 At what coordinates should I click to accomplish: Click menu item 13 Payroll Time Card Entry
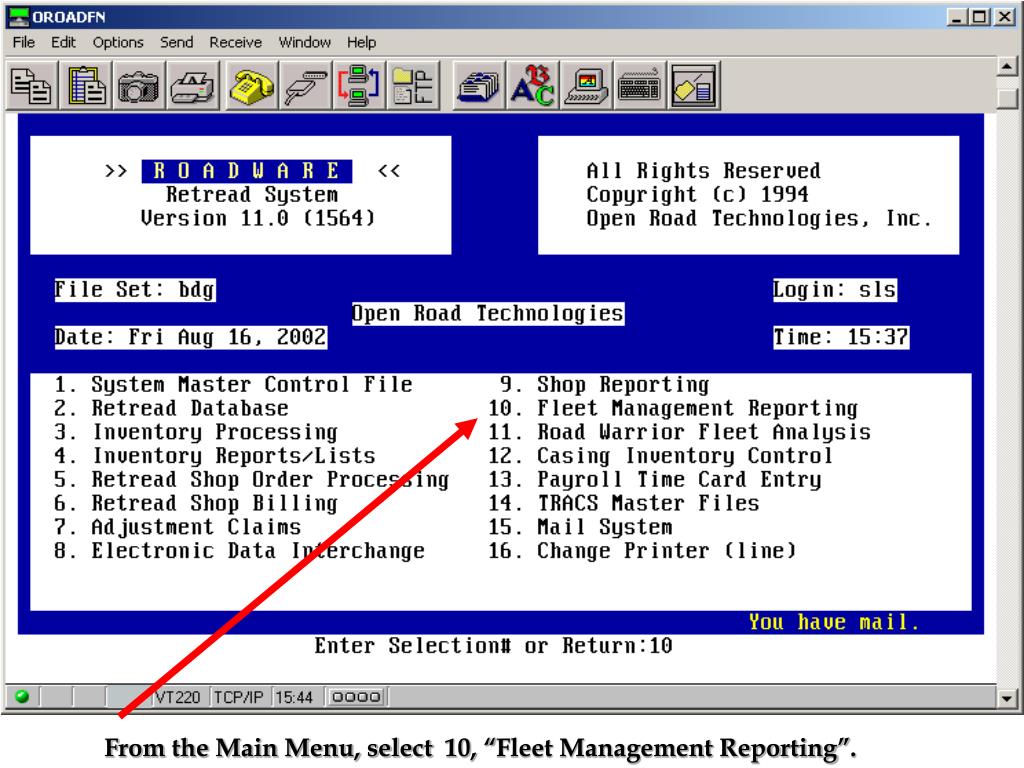(654, 479)
